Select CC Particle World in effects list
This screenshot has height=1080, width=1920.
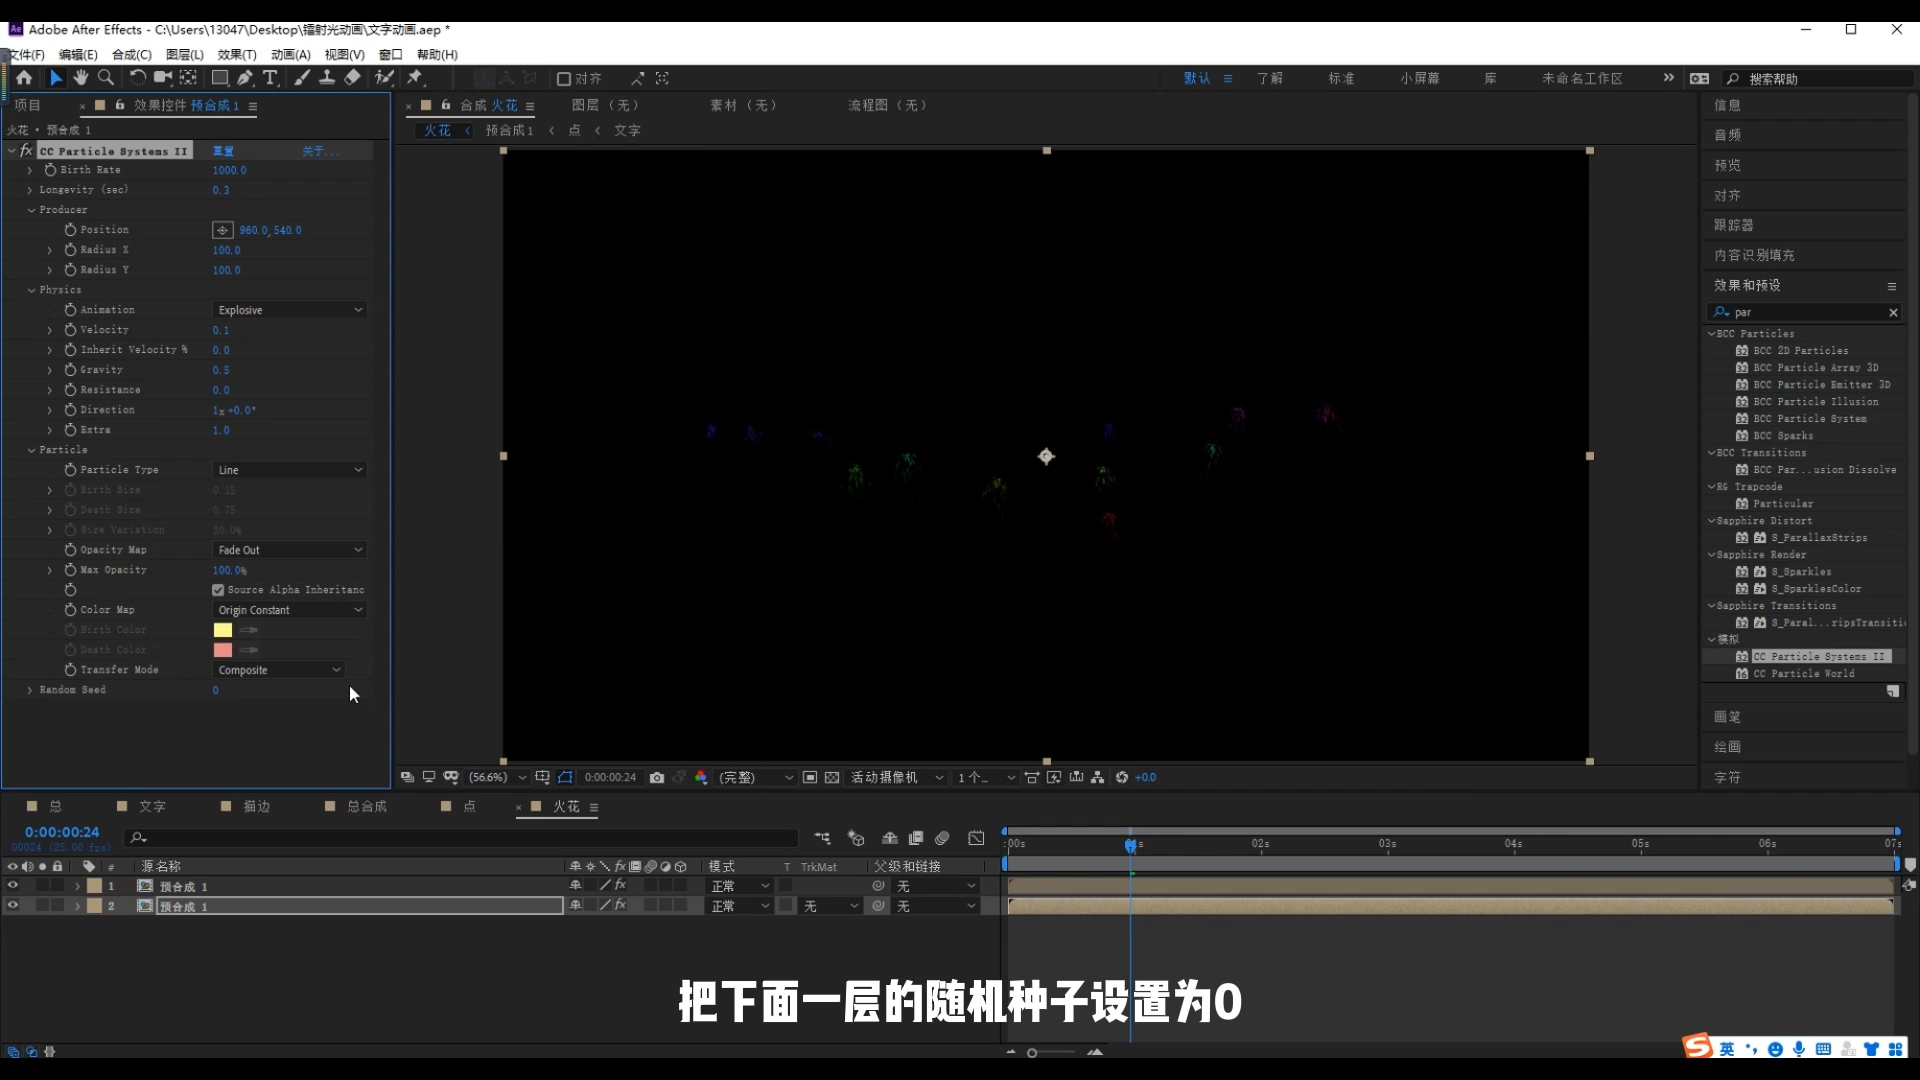tap(1803, 673)
